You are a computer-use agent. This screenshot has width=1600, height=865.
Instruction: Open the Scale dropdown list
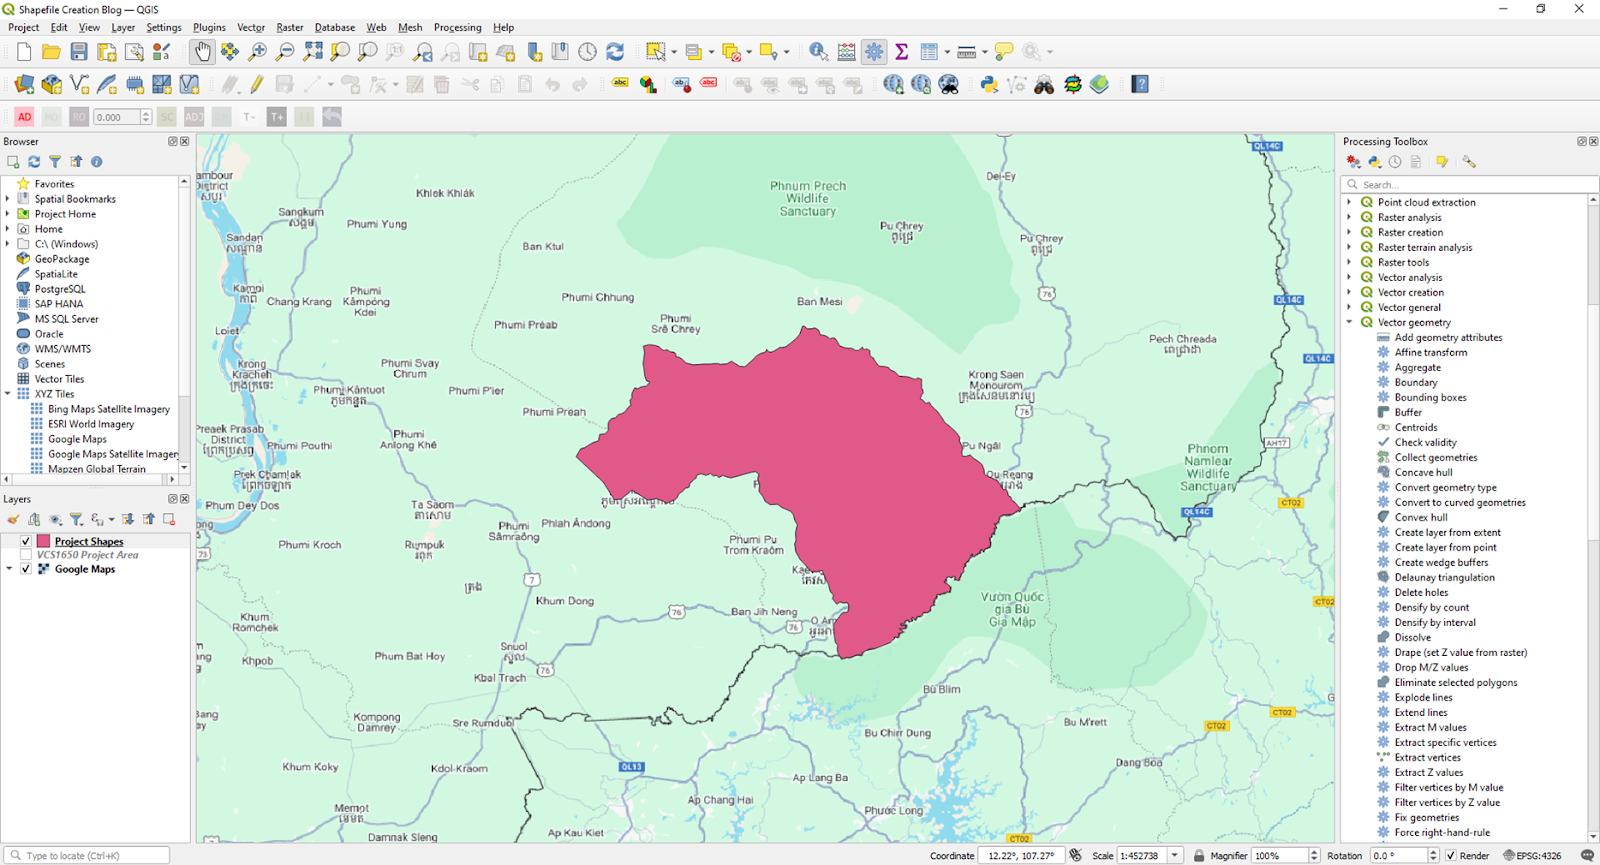[x=1175, y=856]
